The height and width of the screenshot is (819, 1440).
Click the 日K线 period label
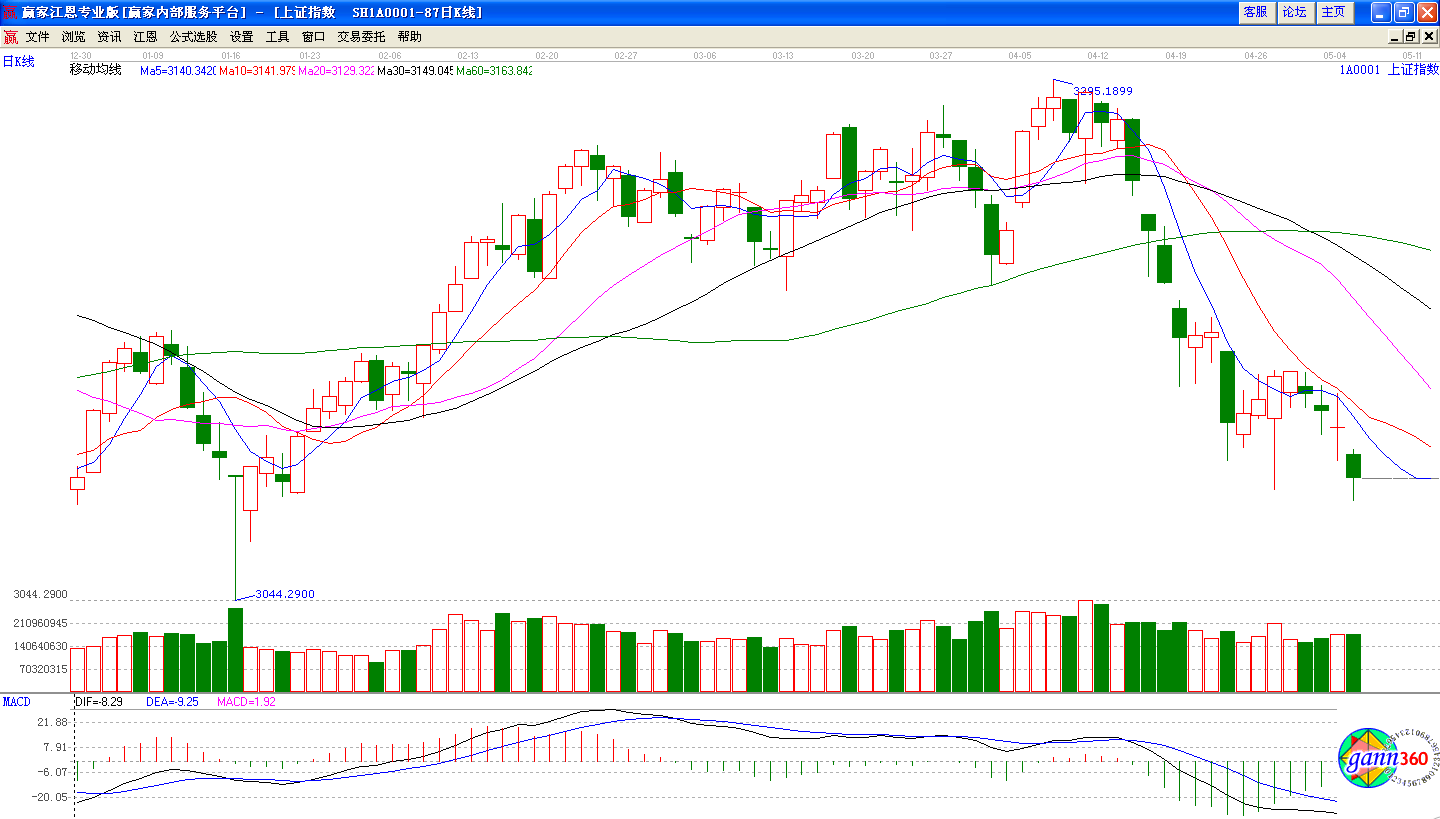click(18, 62)
